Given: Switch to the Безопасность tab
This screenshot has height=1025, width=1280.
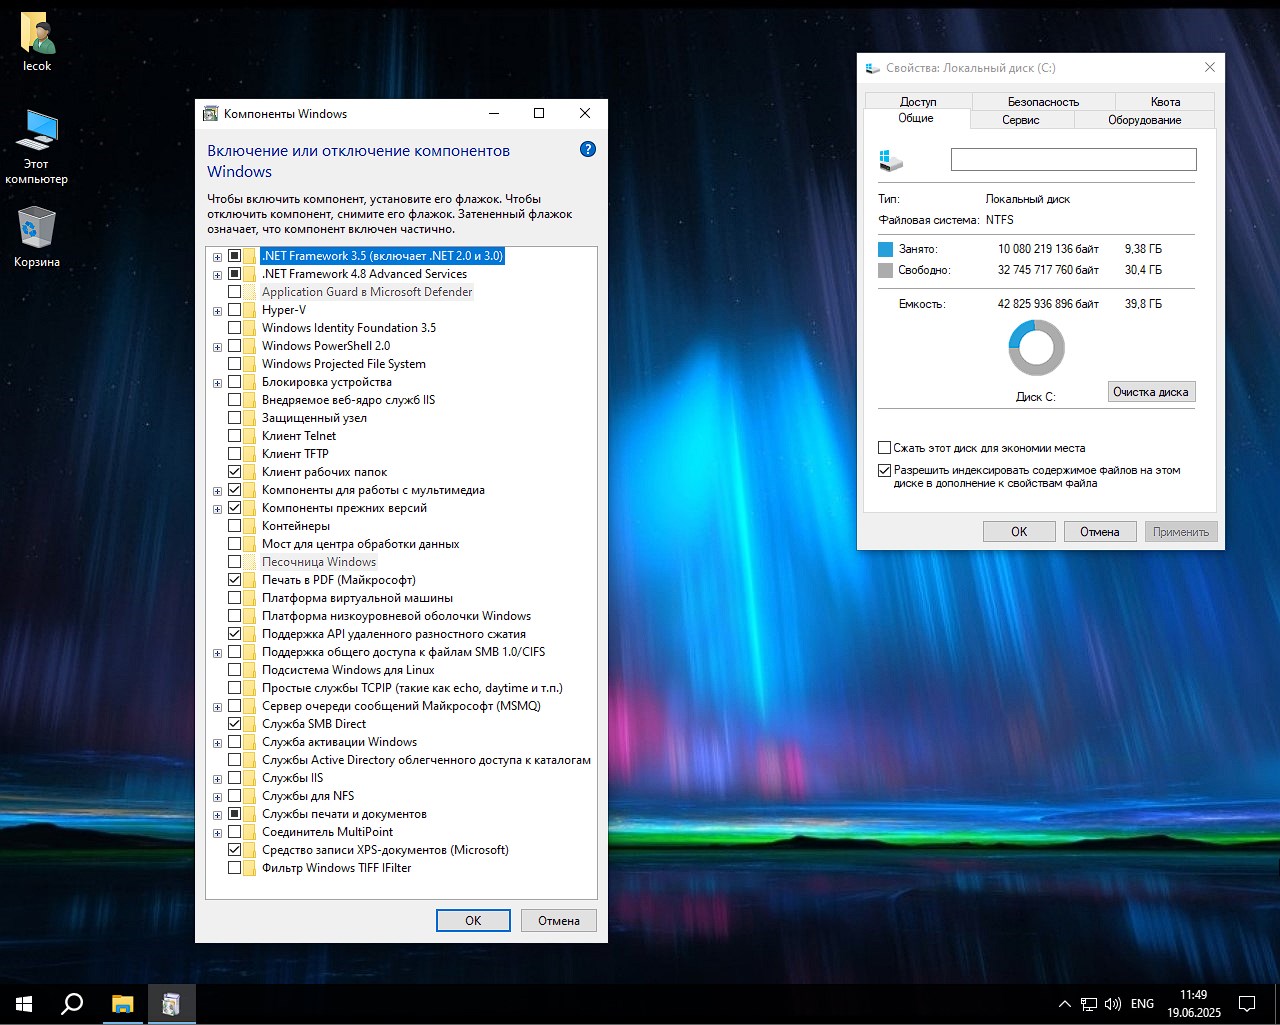Looking at the screenshot, I should (x=1043, y=102).
